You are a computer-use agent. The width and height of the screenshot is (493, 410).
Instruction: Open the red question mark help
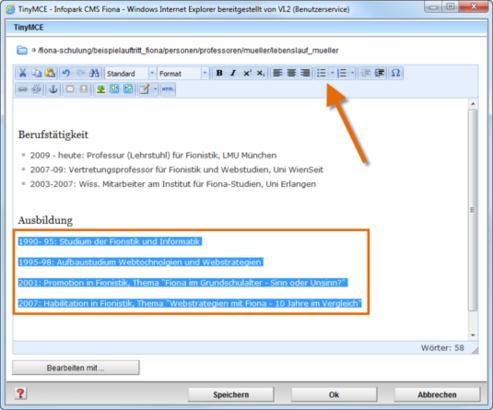21,394
